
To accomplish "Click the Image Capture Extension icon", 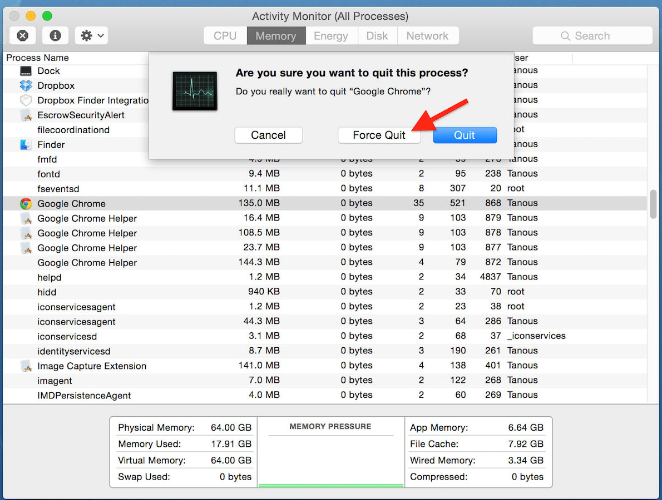I will pos(26,366).
